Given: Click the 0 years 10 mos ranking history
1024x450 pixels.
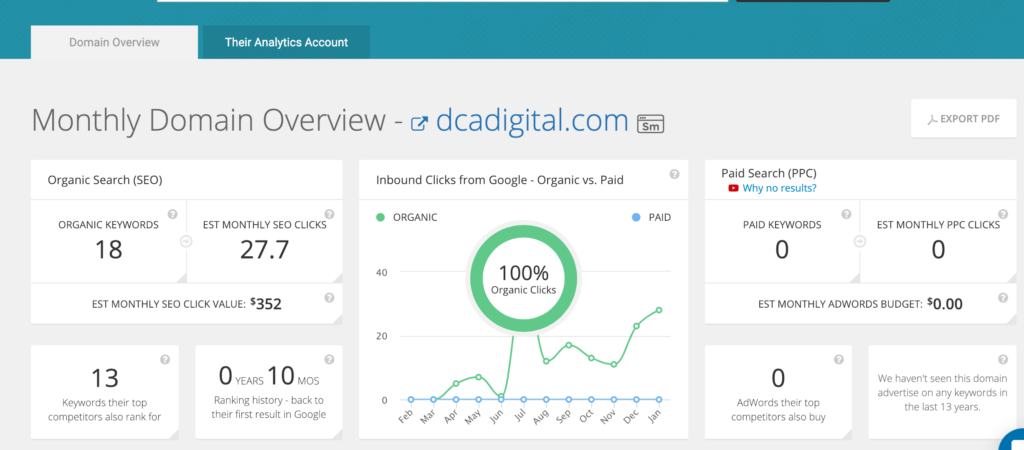Looking at the screenshot, I should click(268, 377).
